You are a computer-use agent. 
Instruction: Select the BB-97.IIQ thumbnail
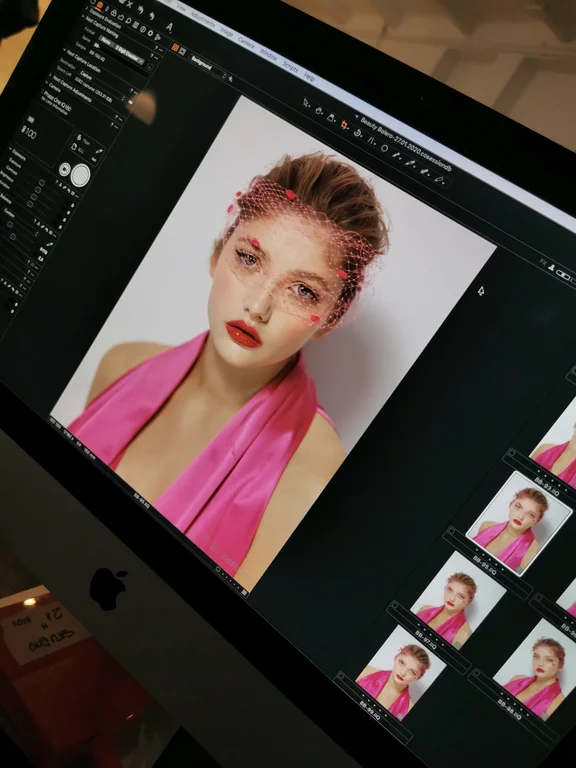click(x=458, y=599)
